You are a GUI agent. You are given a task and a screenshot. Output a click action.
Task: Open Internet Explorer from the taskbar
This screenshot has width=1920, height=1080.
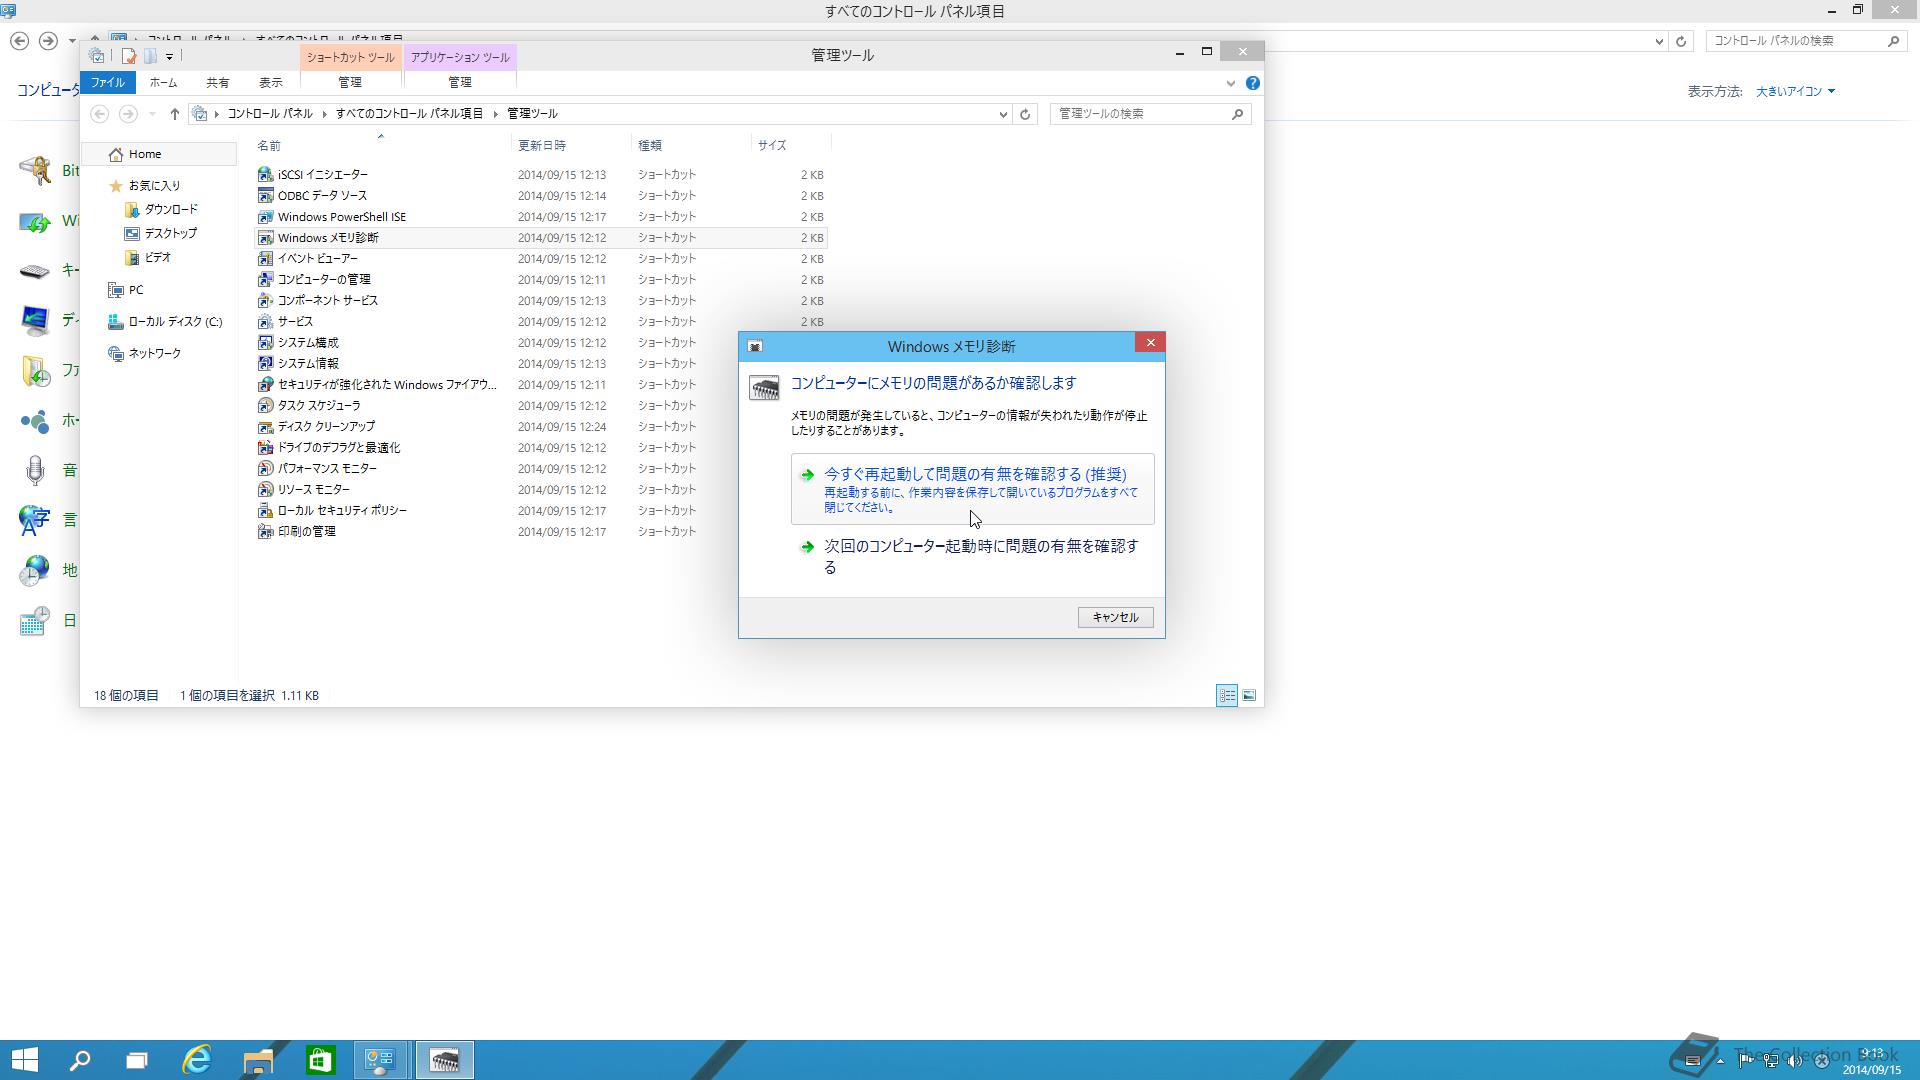(197, 1060)
